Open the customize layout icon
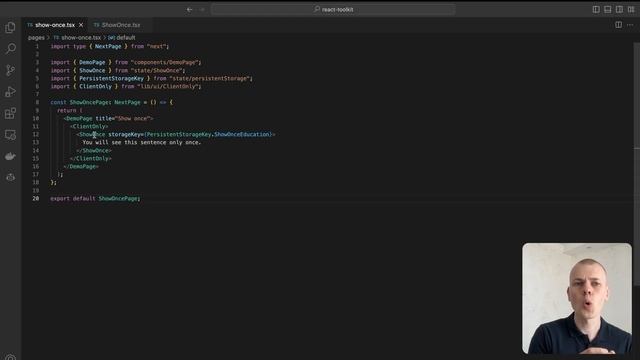This screenshot has height=360, width=640. click(631, 9)
